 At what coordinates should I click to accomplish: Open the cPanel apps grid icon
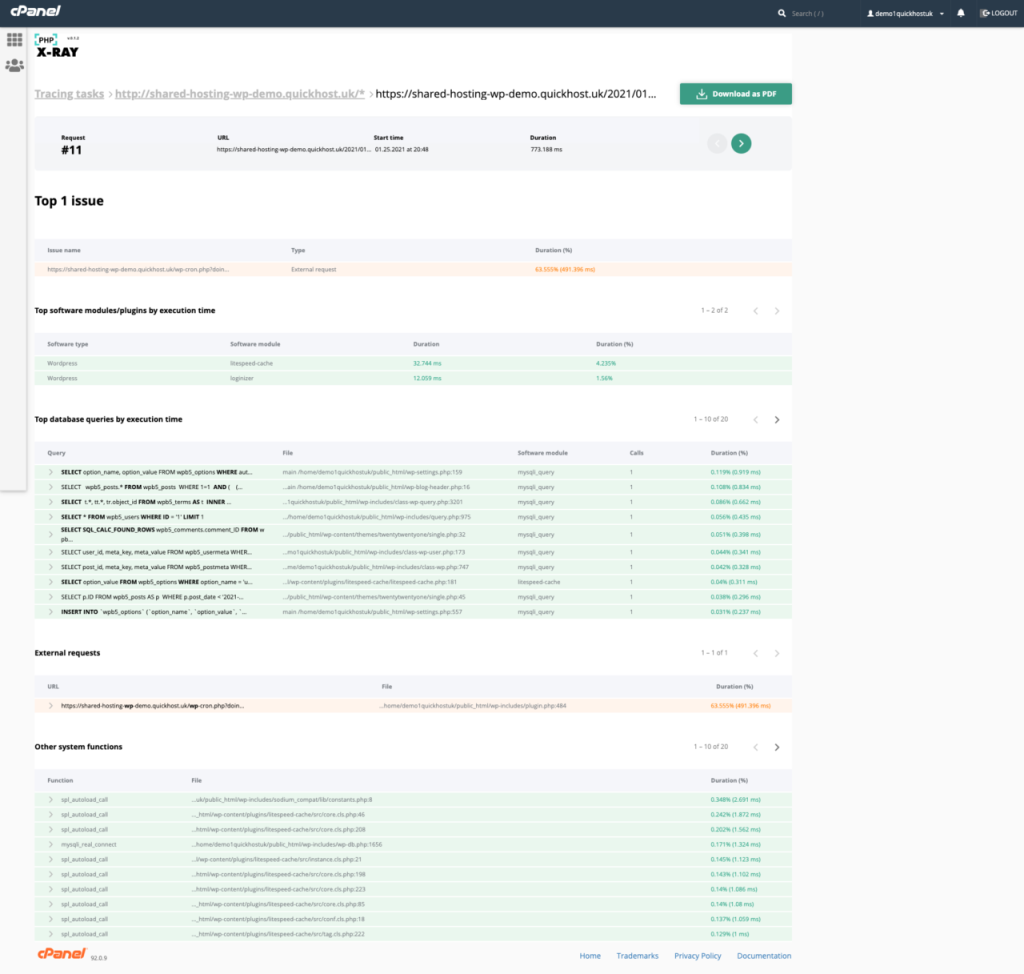tap(14, 40)
